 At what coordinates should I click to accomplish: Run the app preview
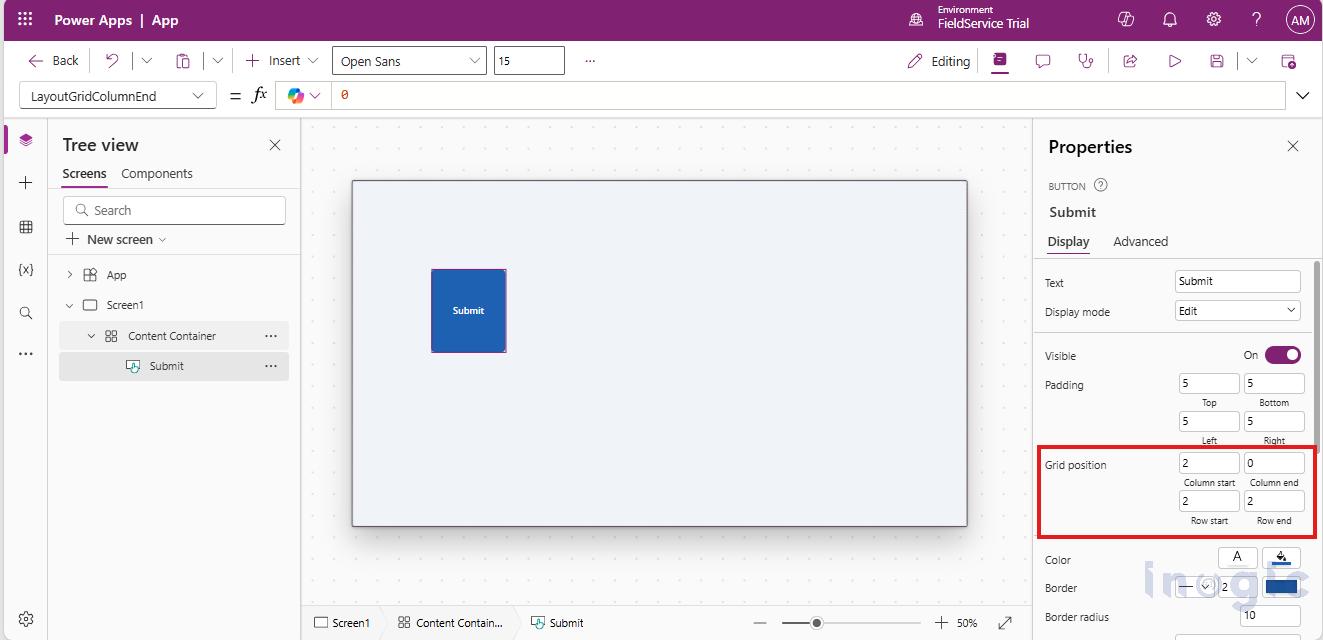[x=1174, y=60]
